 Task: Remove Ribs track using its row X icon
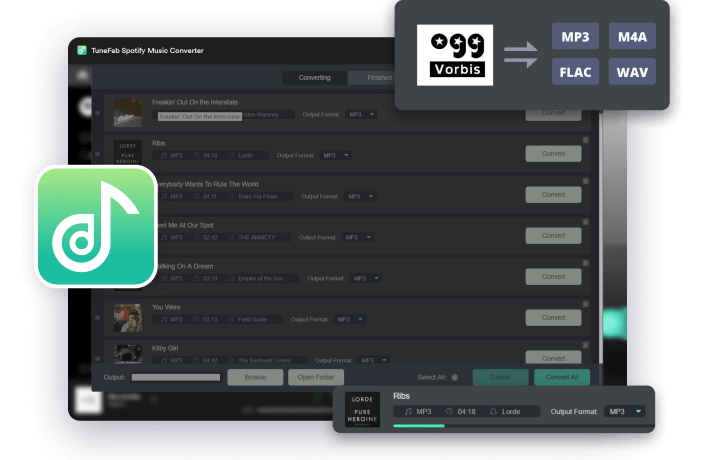coord(585,140)
